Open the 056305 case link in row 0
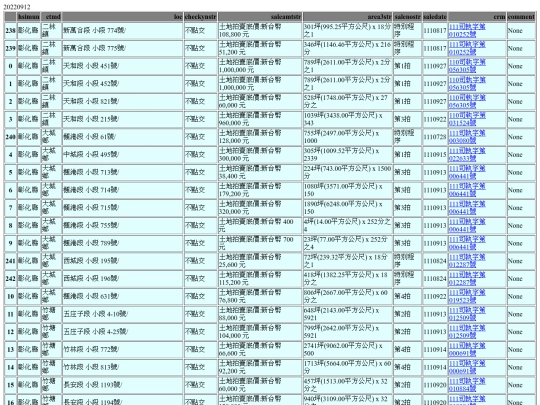This screenshot has height=405, width=540. pos(467,66)
